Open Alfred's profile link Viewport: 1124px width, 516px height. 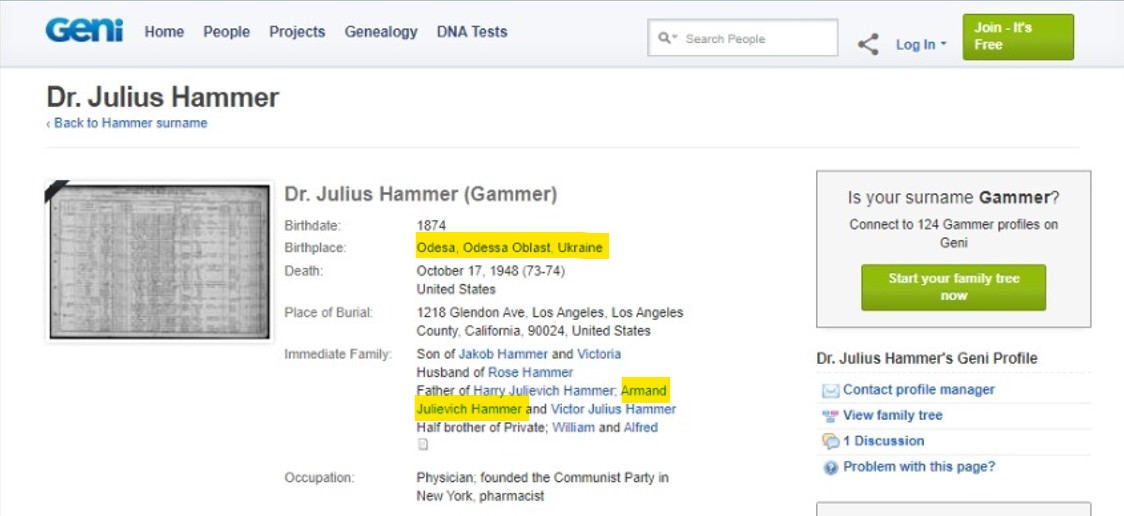coord(640,428)
